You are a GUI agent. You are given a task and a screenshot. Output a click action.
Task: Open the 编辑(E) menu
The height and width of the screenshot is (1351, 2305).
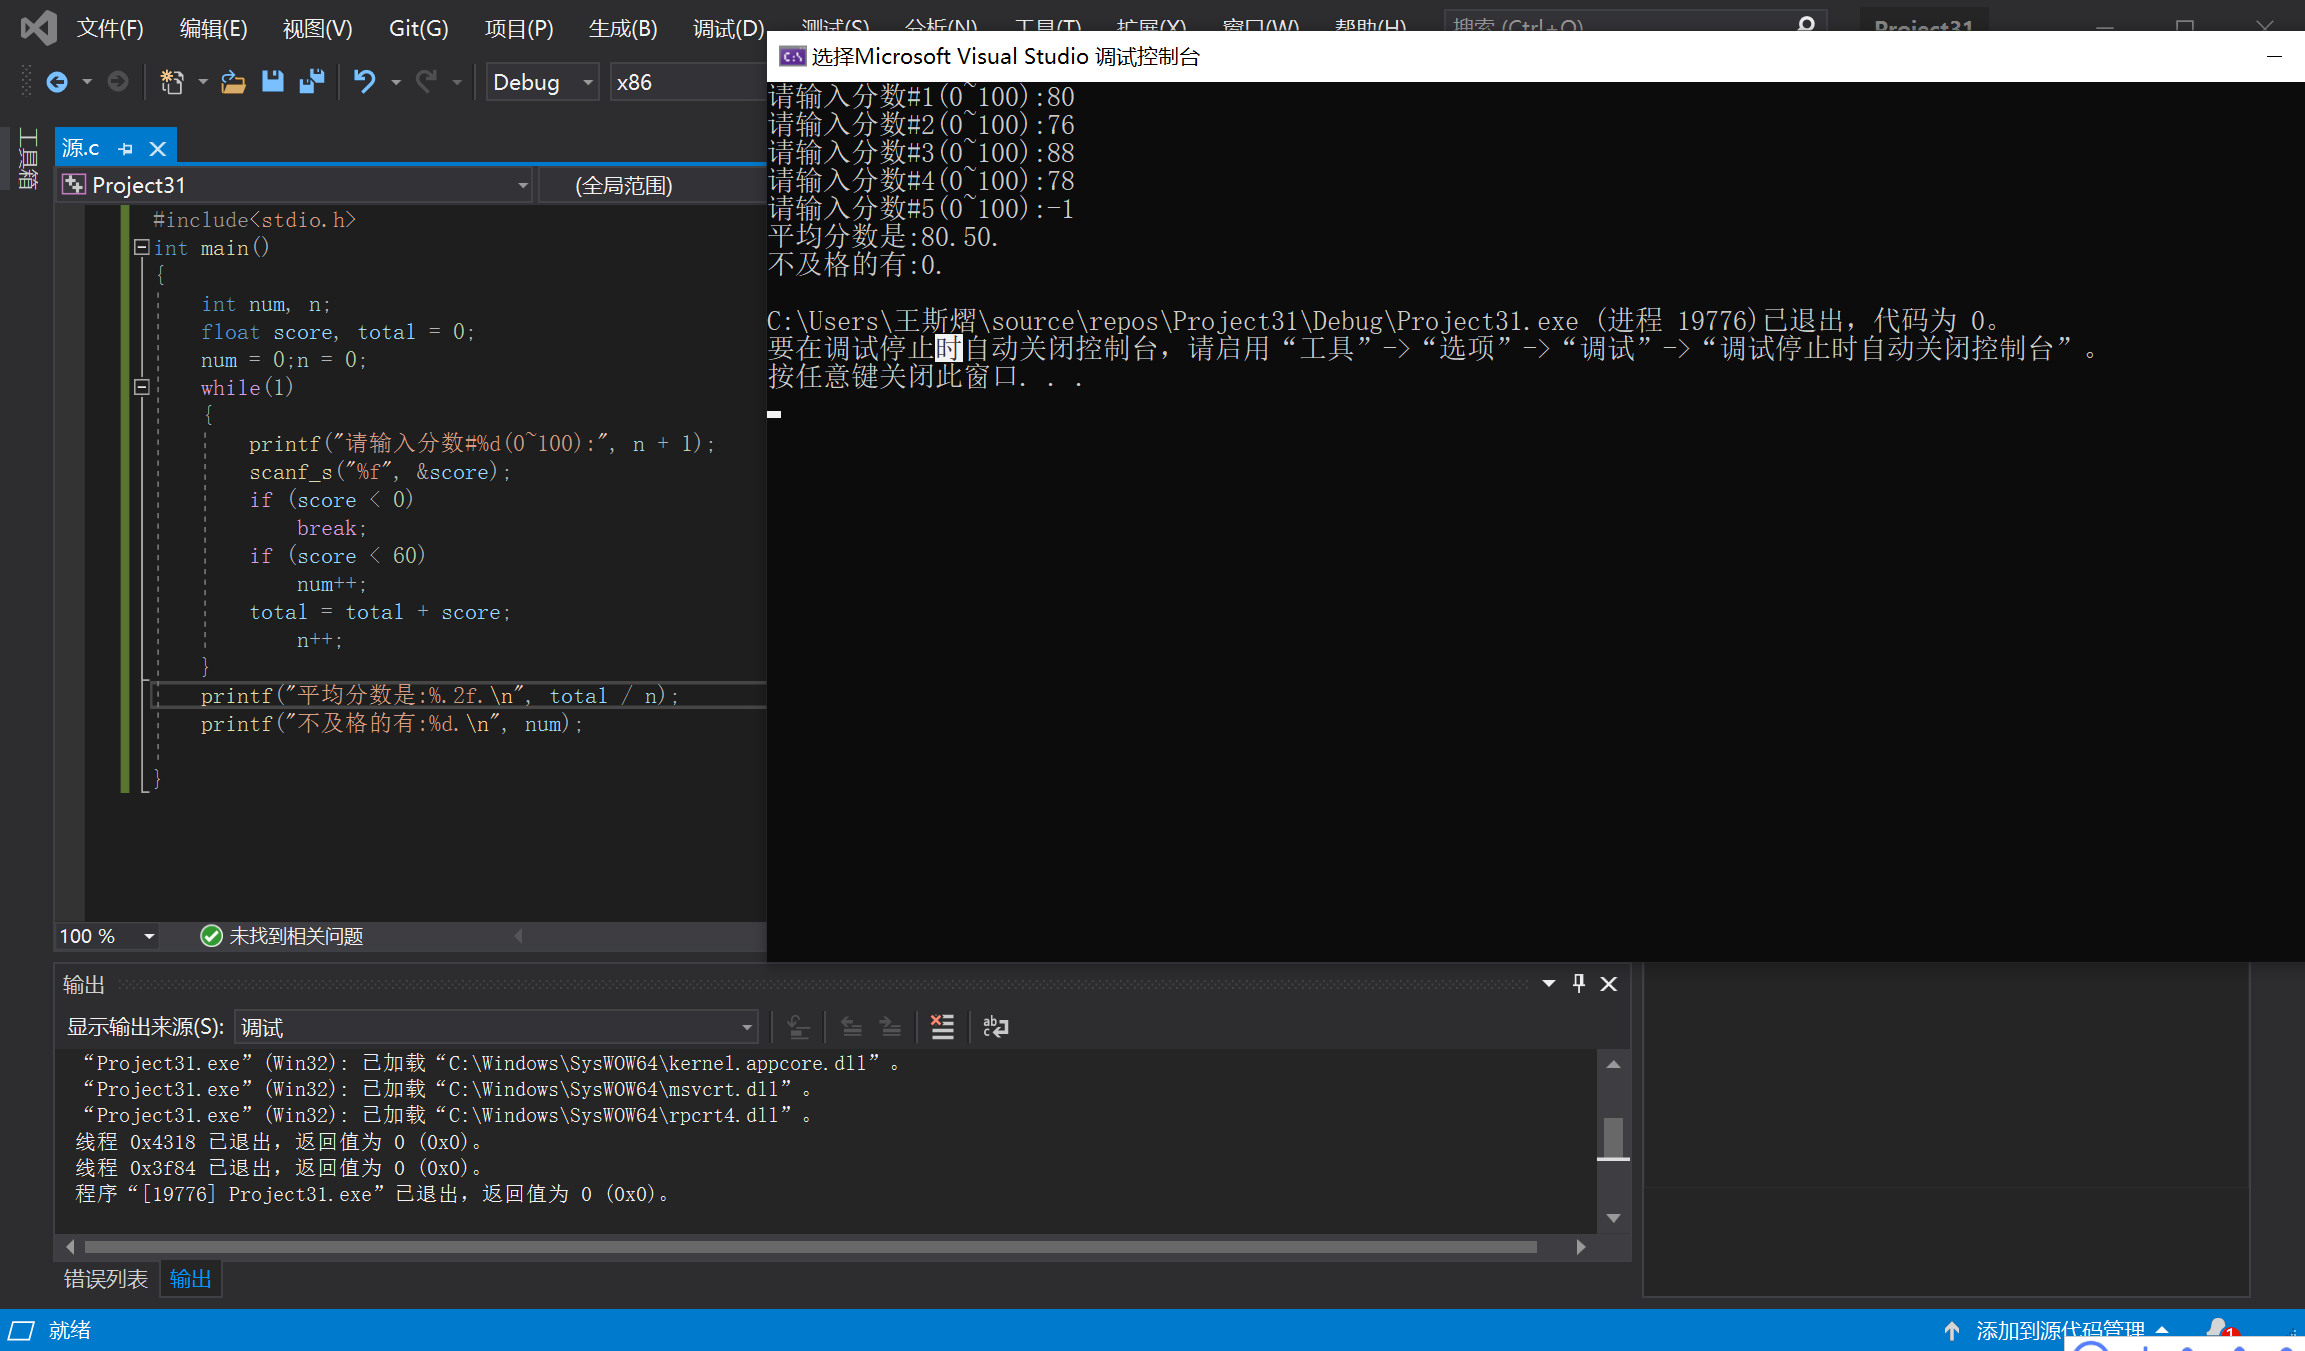(x=213, y=28)
